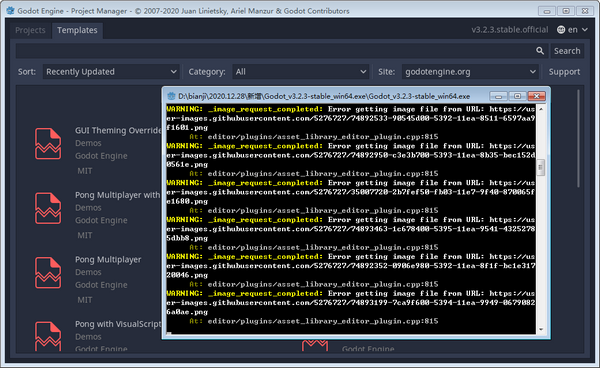Click Demos category under Pong Multiplayer with
Screen dimensions: 600x368
(x=88, y=208)
